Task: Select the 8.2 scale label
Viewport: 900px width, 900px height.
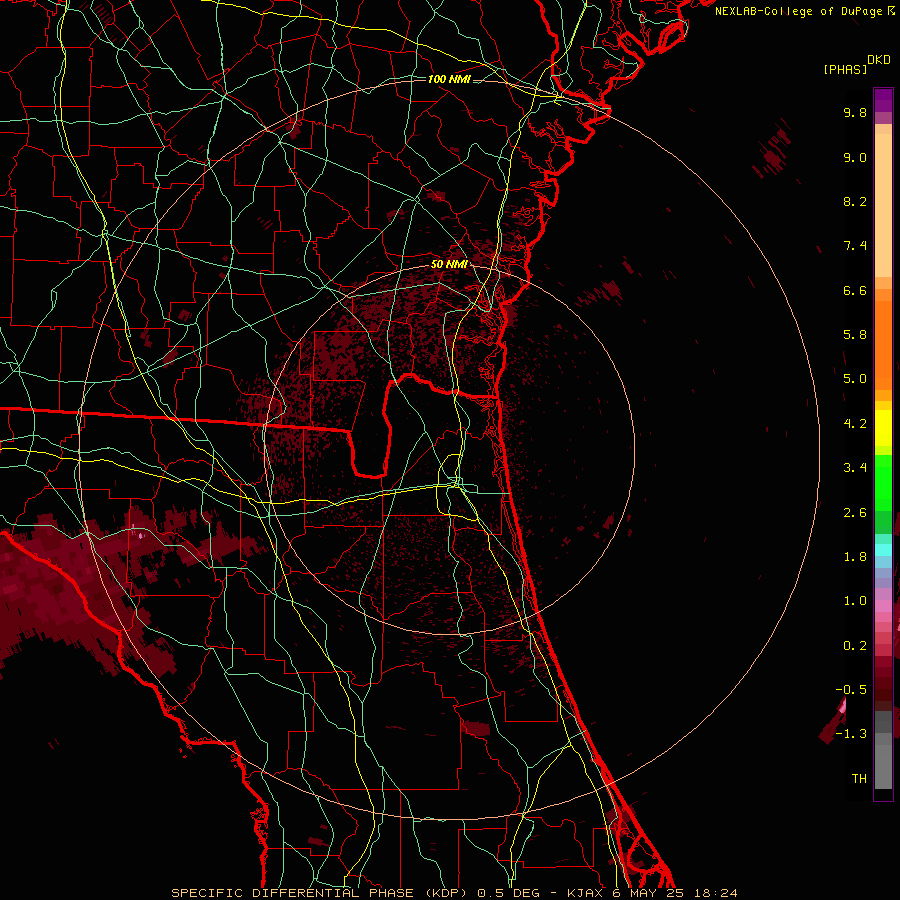Action: click(855, 201)
